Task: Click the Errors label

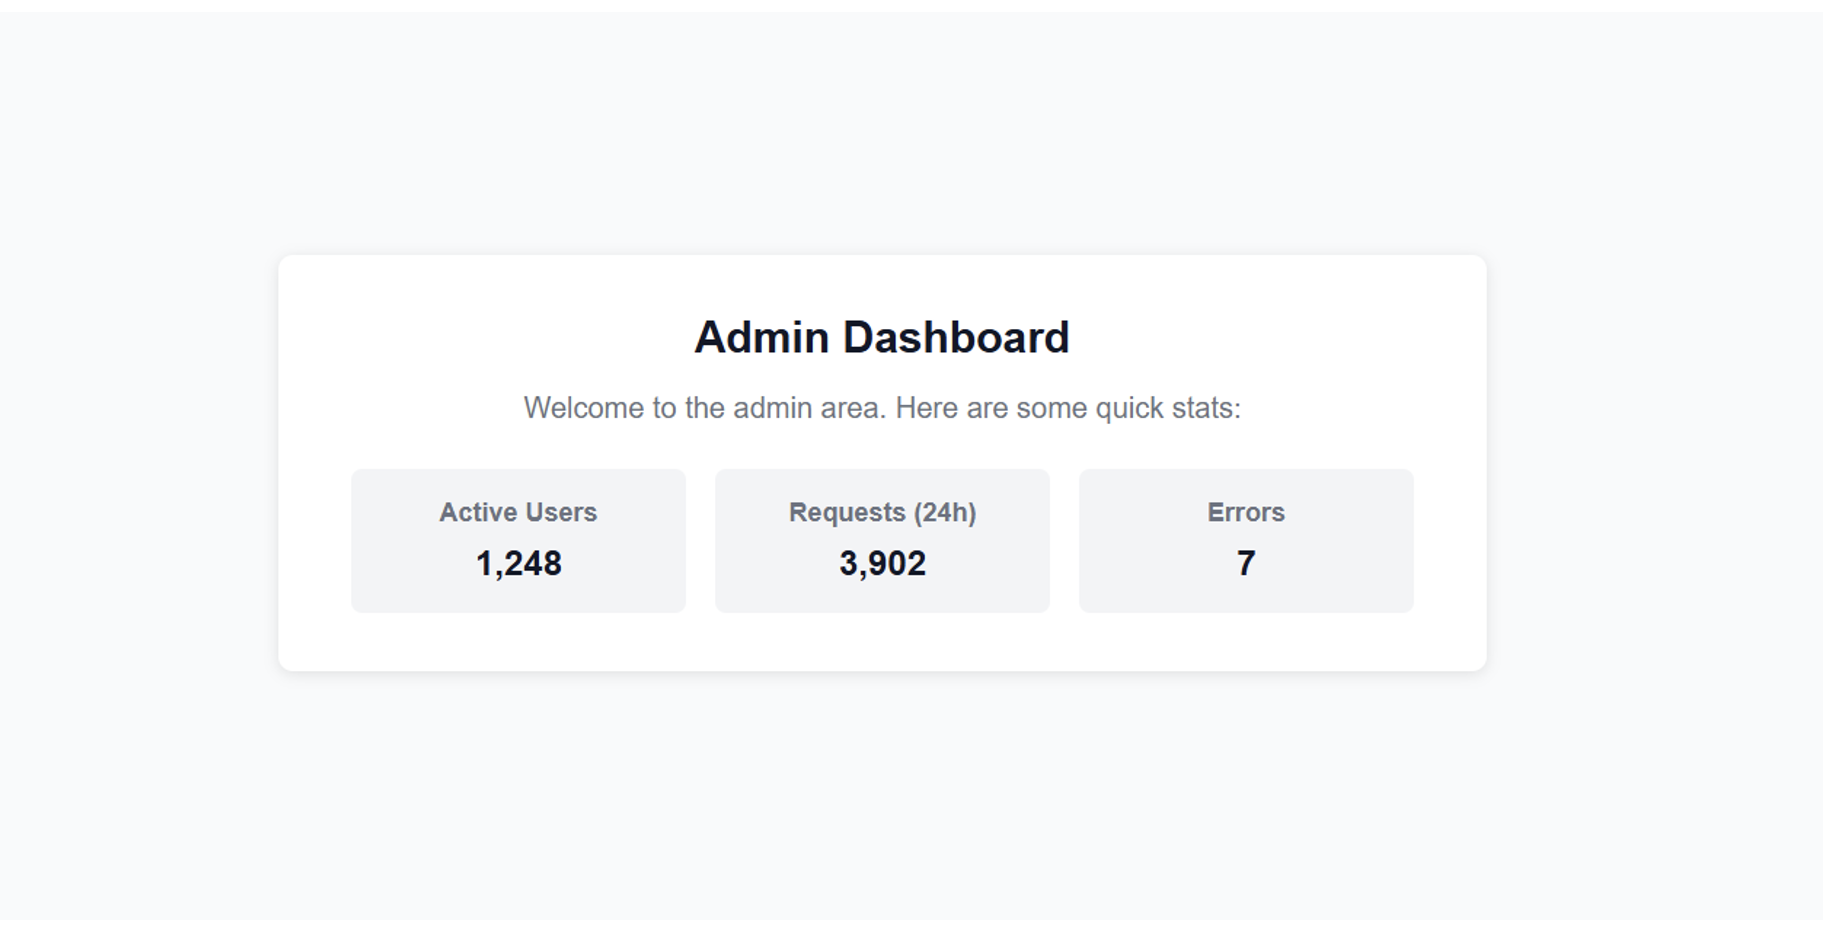Action: point(1245,512)
